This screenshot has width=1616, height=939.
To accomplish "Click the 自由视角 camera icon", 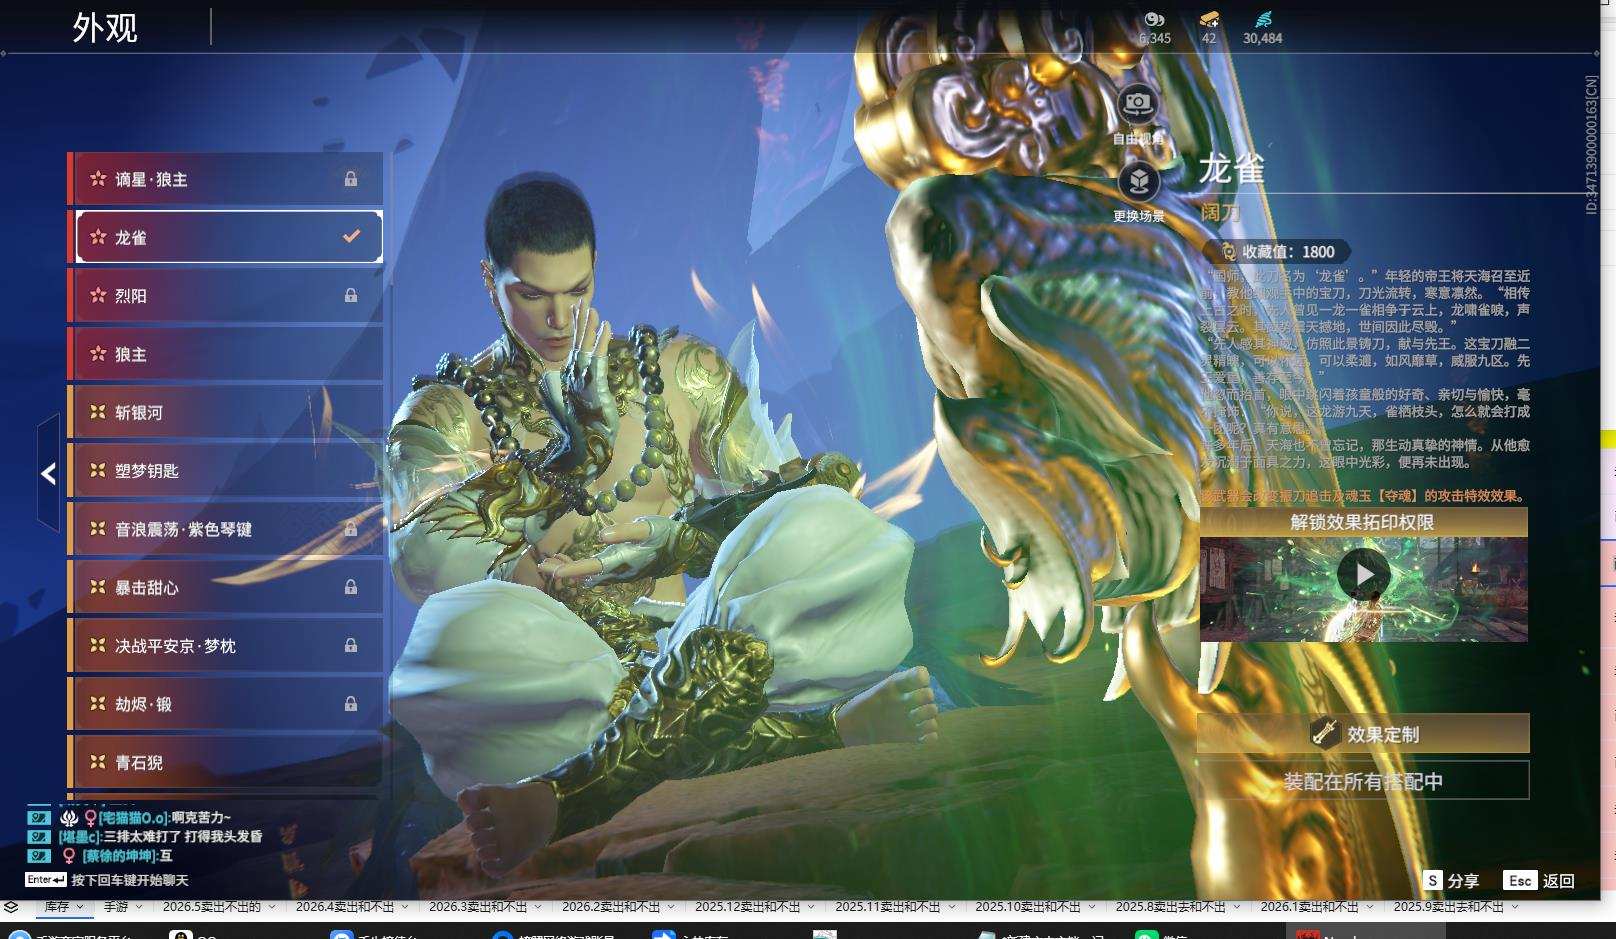I will 1137,103.
